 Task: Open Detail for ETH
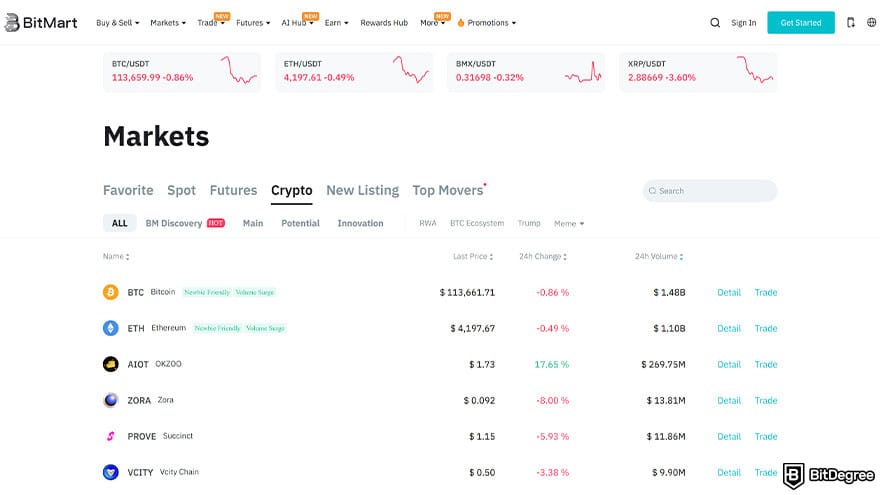(729, 328)
